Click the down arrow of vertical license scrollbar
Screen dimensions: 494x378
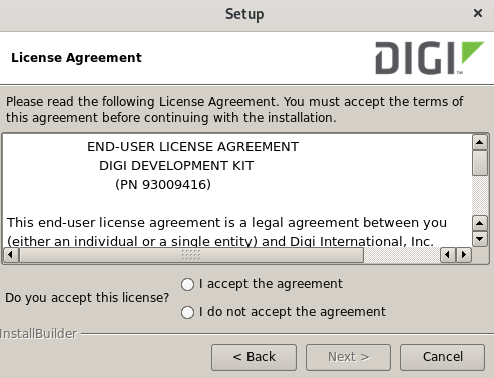pyautogui.click(x=480, y=239)
